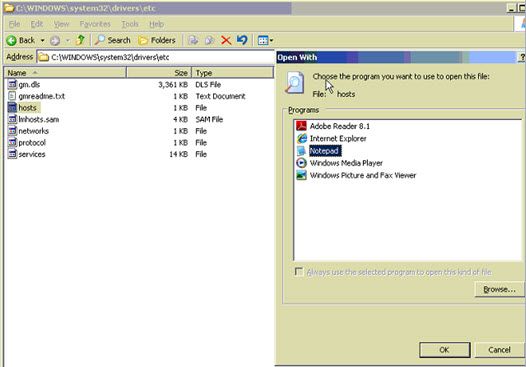Open the Tools menu
The image size is (526, 367).
coord(130,24)
